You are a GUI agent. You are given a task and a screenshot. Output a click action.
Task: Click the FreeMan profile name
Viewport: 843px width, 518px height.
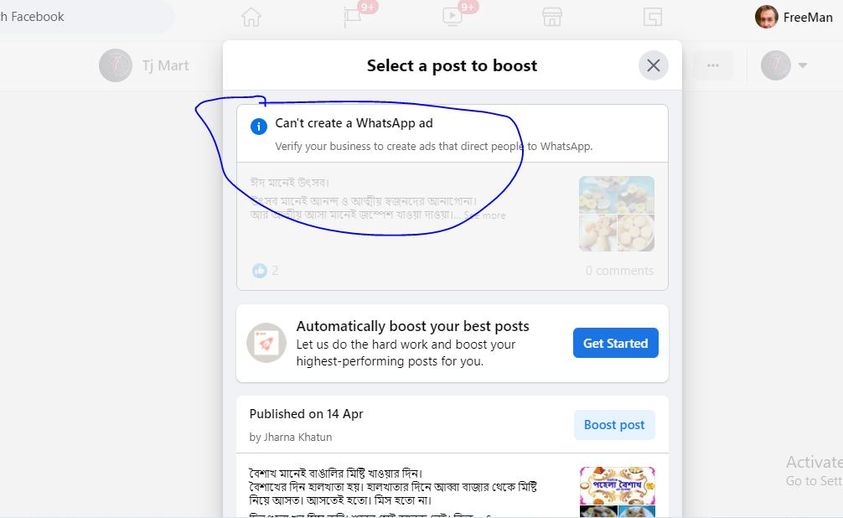click(808, 17)
